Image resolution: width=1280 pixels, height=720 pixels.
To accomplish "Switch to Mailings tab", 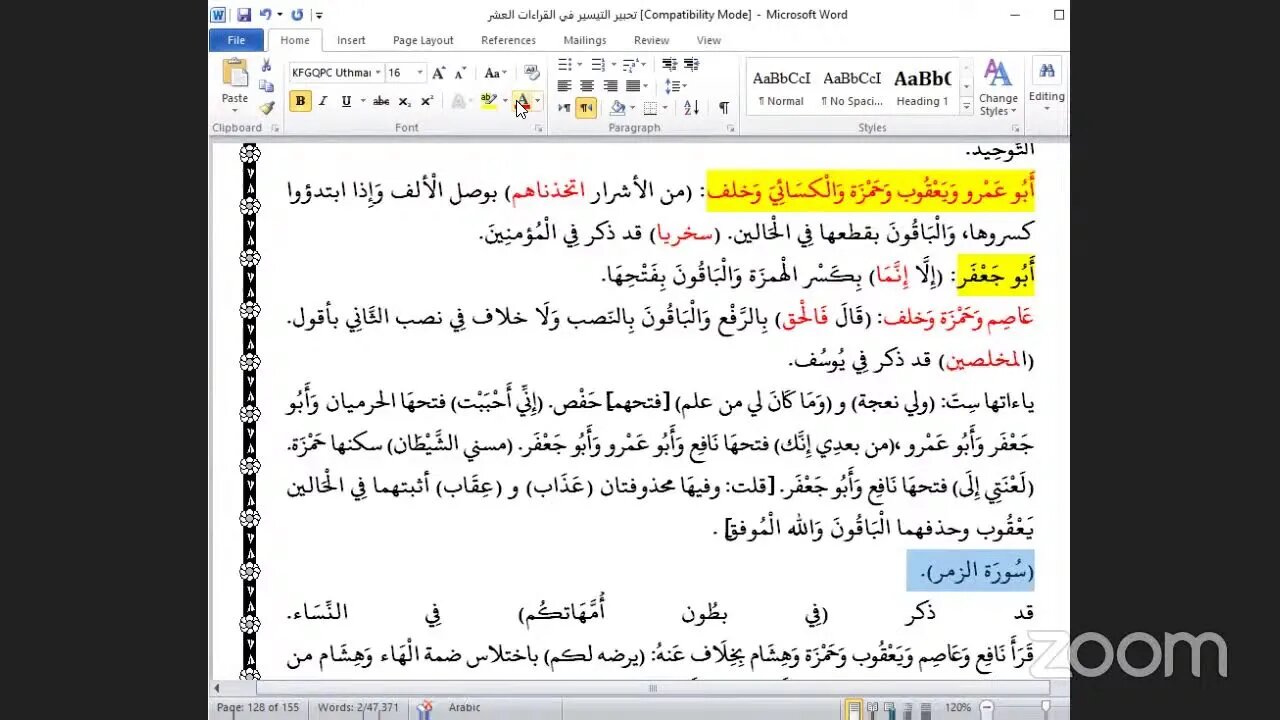I will [585, 40].
